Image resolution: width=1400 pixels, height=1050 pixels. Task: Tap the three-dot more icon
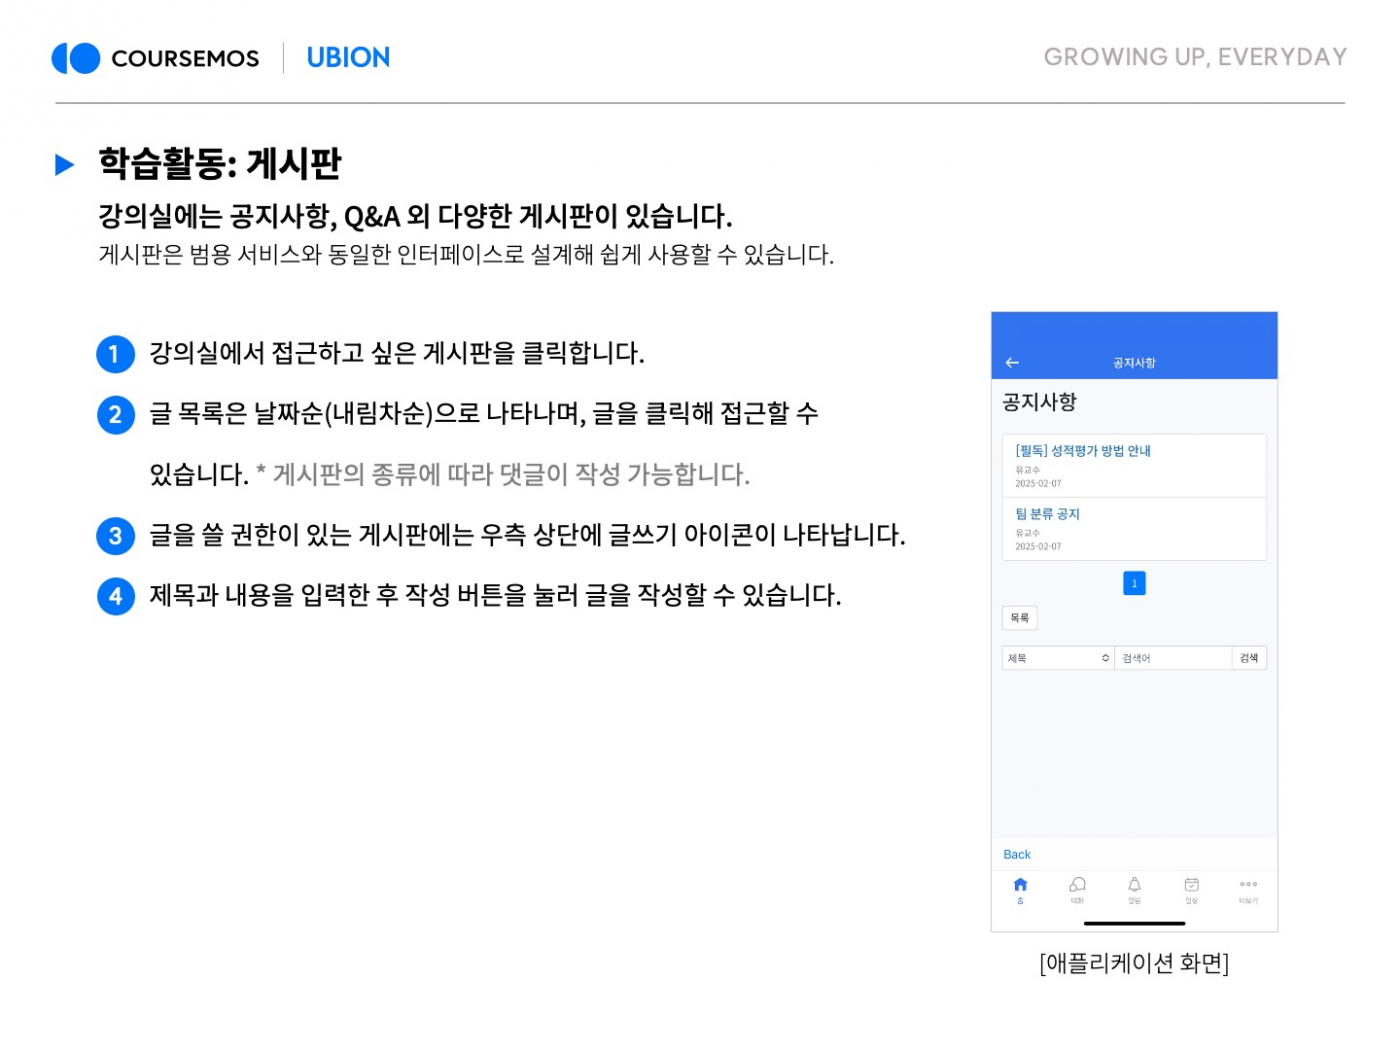pos(1248,887)
